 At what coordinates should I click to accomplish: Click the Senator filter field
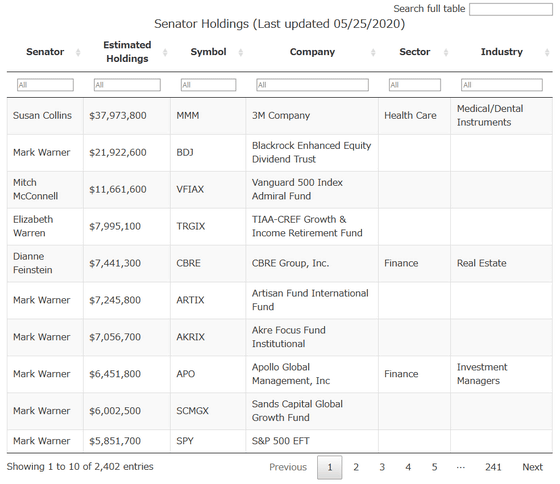tap(45, 85)
